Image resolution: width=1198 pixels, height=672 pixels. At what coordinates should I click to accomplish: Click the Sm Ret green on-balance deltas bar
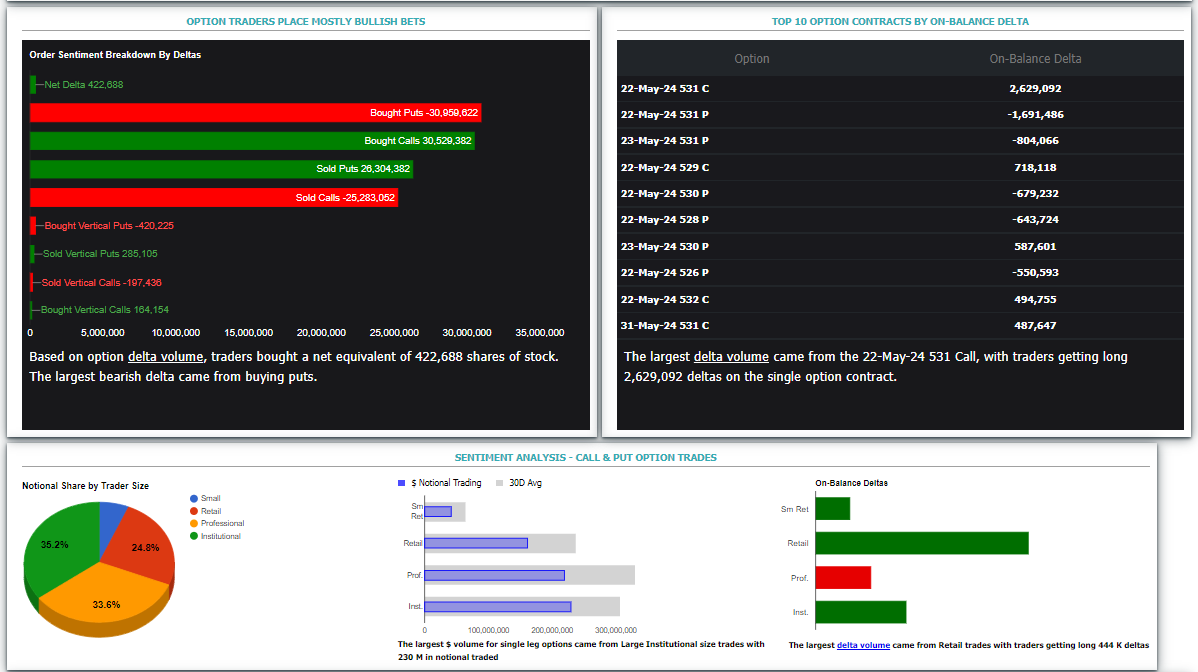(x=833, y=509)
